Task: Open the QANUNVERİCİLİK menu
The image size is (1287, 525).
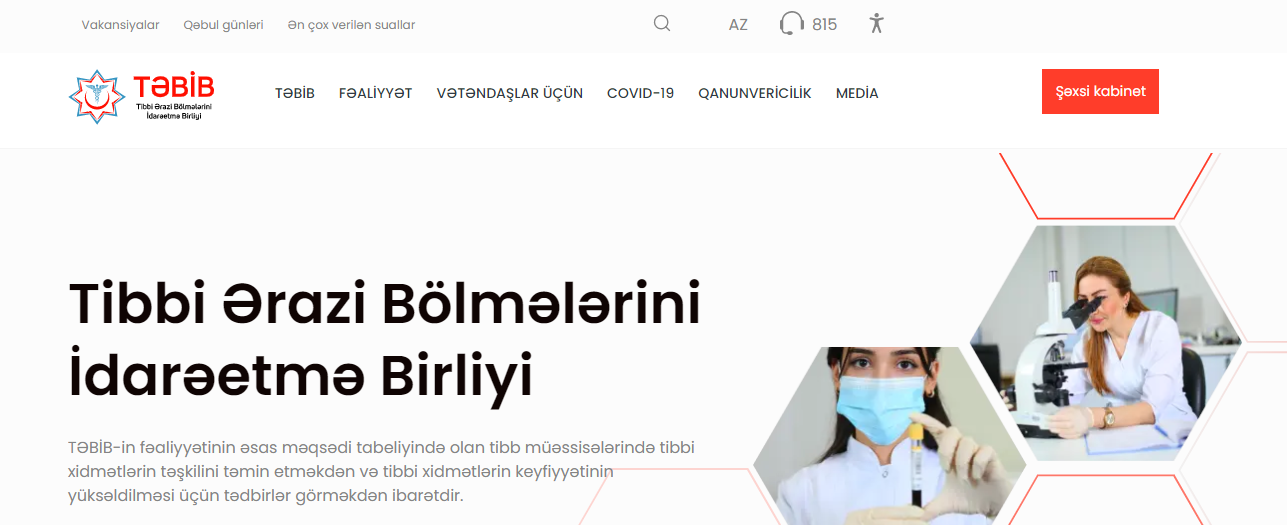Action: coord(755,93)
